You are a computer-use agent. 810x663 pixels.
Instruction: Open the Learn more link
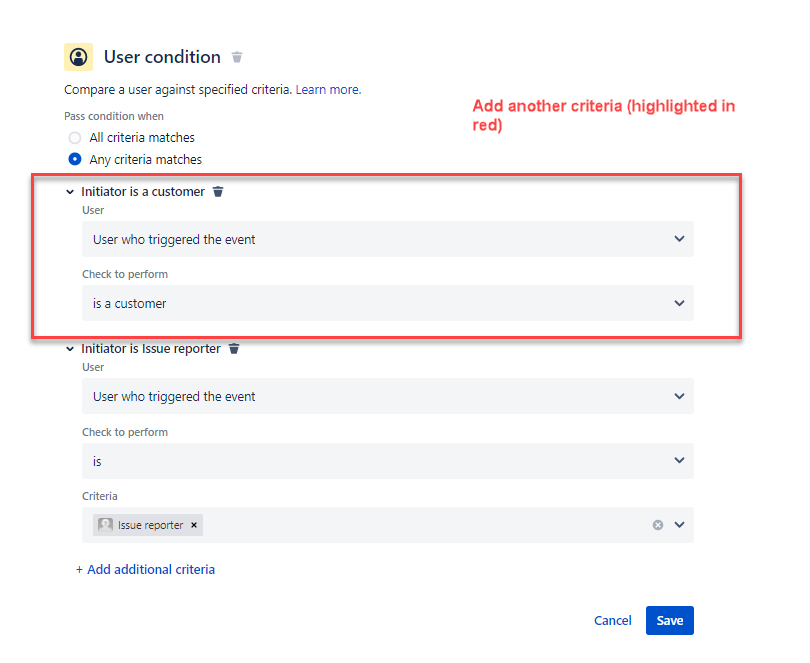coord(328,90)
